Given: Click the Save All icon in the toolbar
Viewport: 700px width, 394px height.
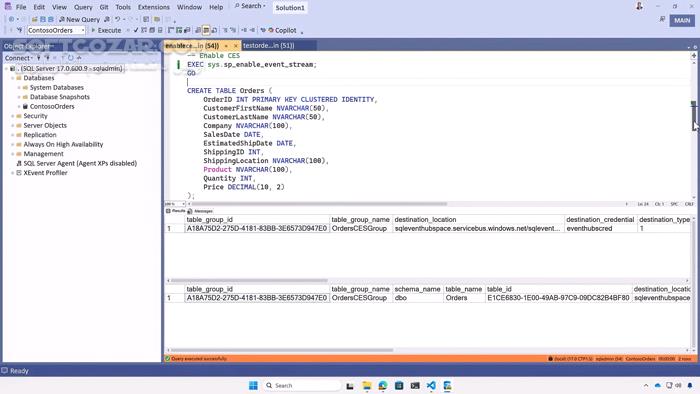Looking at the screenshot, I should pos(50,20).
